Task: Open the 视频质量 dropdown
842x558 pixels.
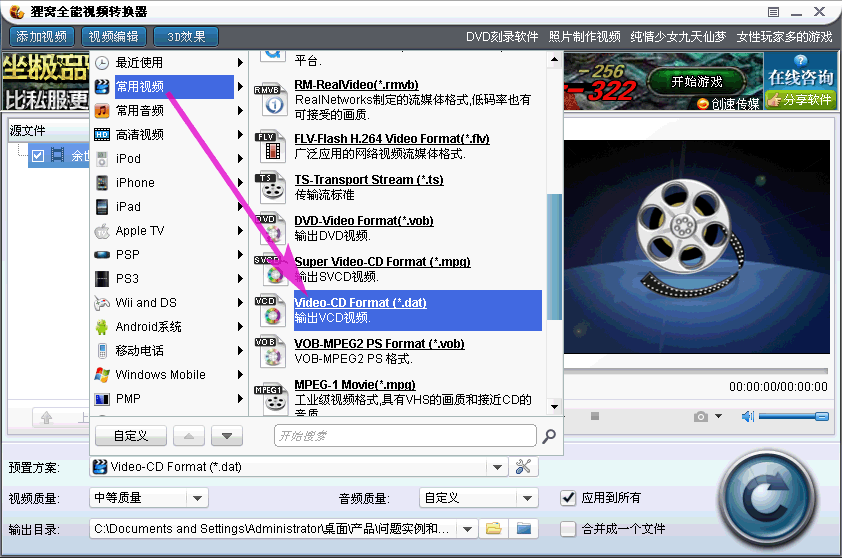Action: [197, 498]
